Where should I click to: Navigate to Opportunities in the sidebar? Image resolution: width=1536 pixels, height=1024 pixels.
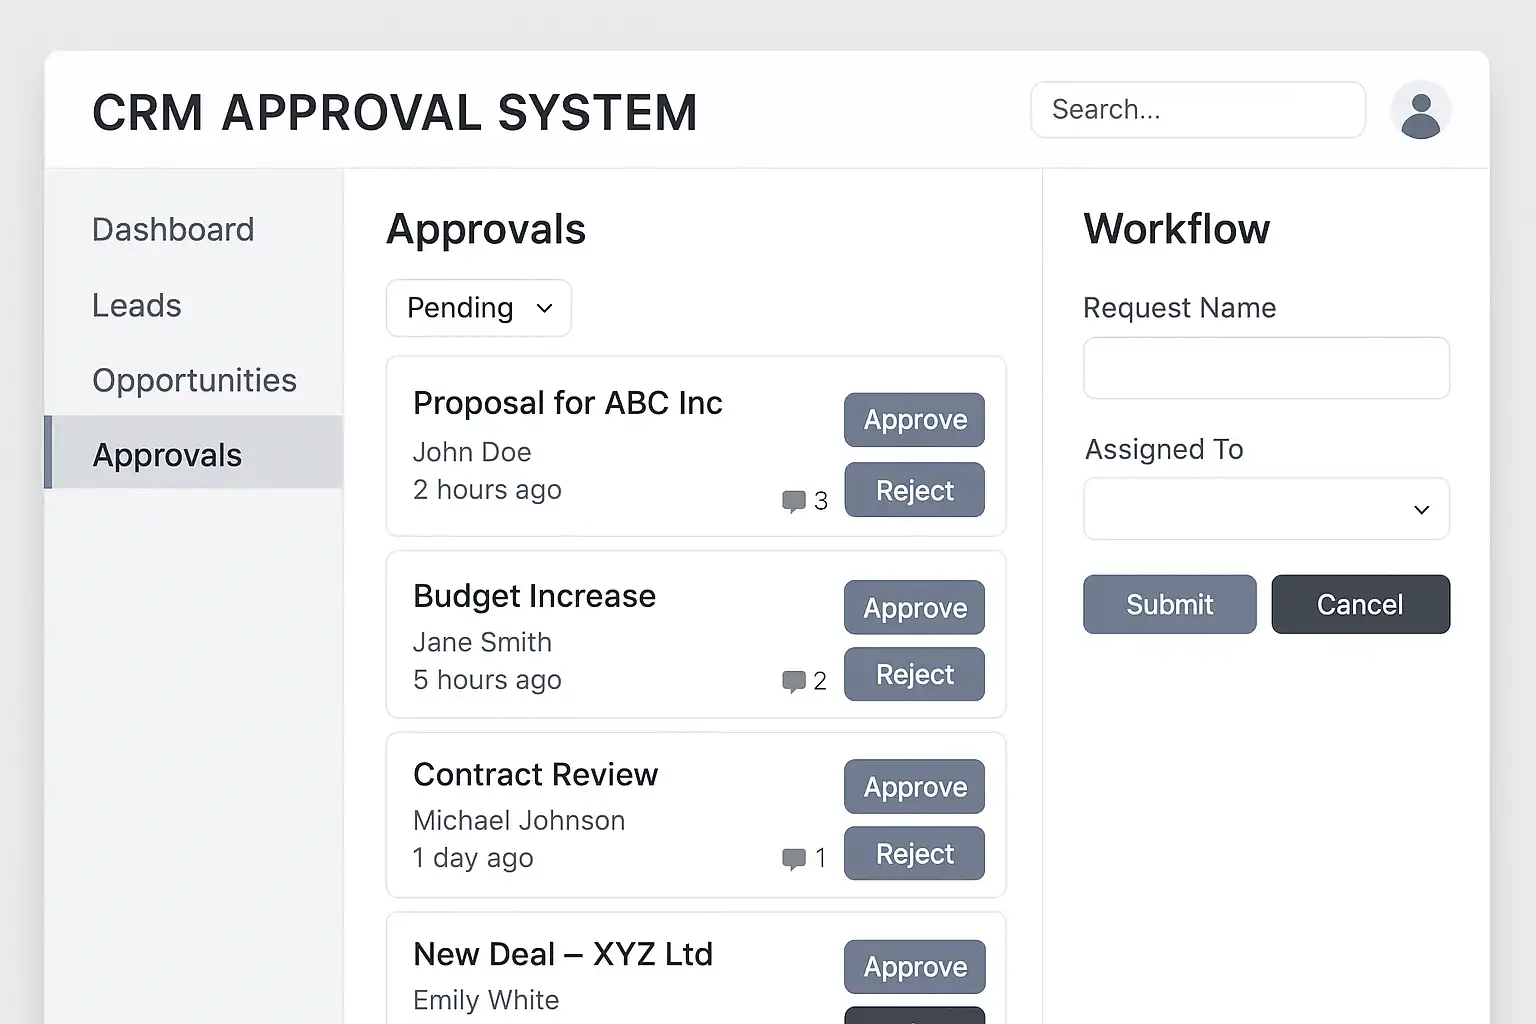(x=194, y=380)
